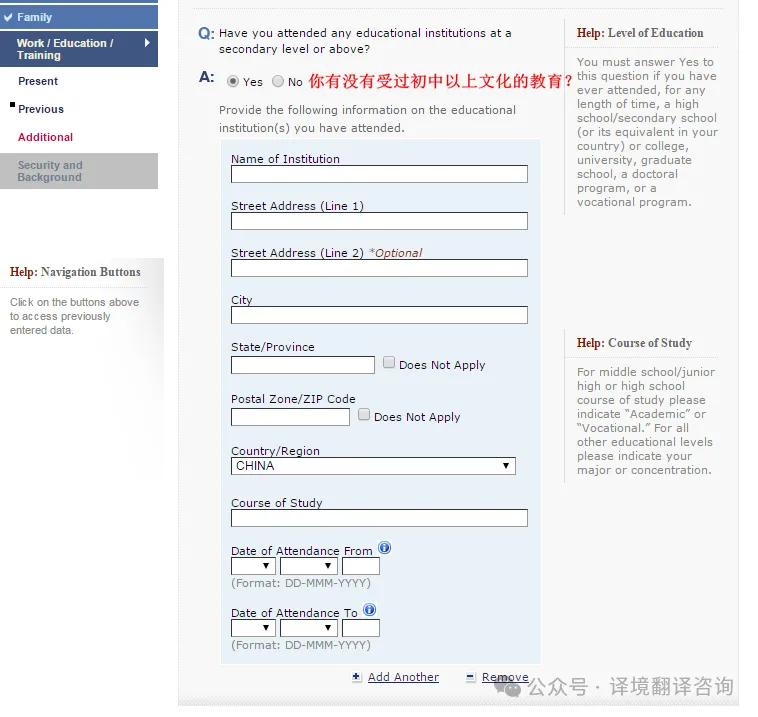Viewport: 758px width, 717px height.
Task: Click info icon beside Date of Attendance To
Action: tap(369, 611)
